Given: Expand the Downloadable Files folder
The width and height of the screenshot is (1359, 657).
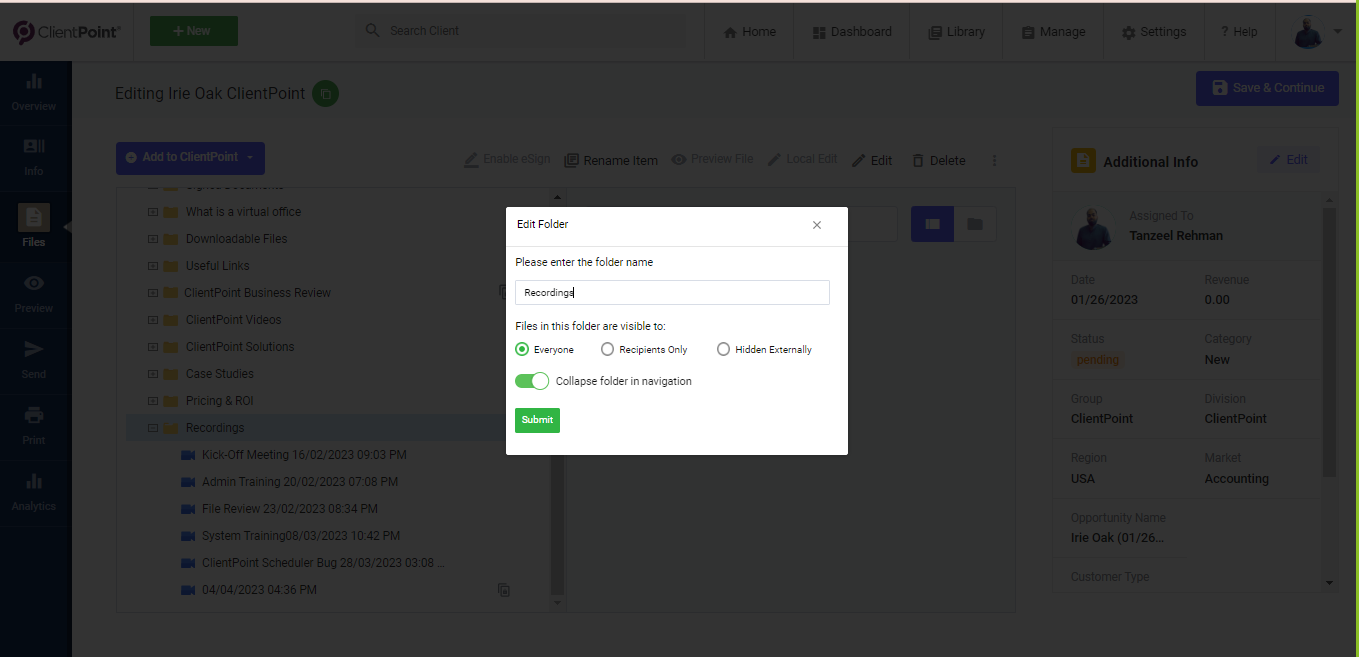Looking at the screenshot, I should 152,239.
